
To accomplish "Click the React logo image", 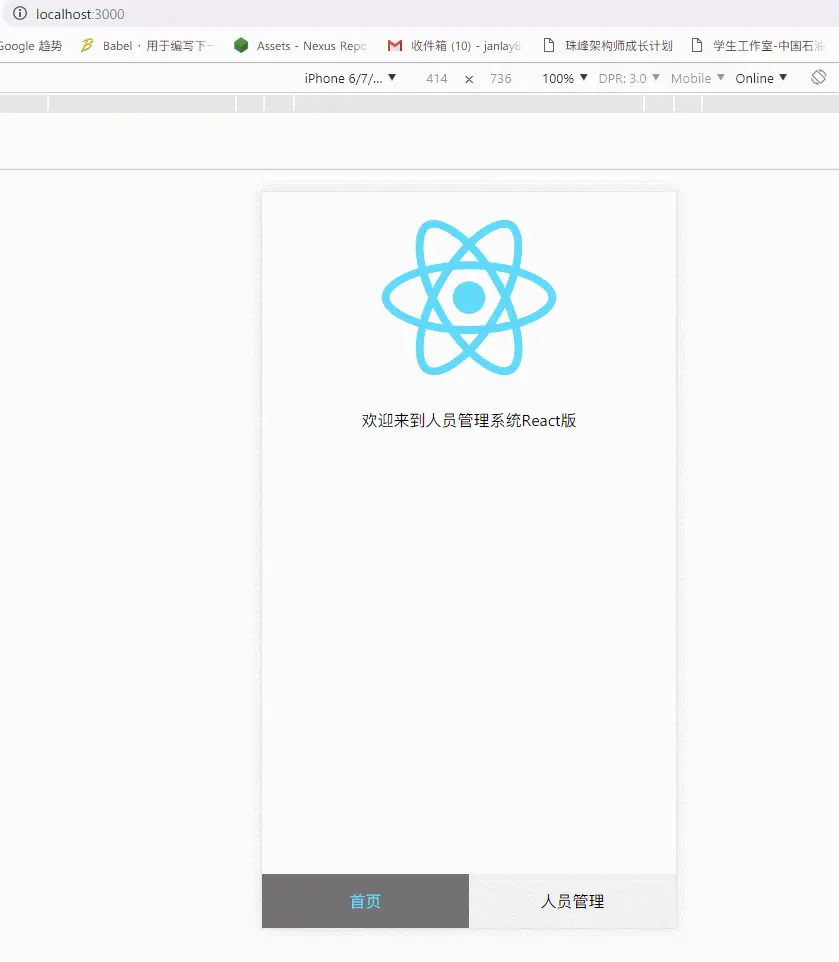I will 469,298.
